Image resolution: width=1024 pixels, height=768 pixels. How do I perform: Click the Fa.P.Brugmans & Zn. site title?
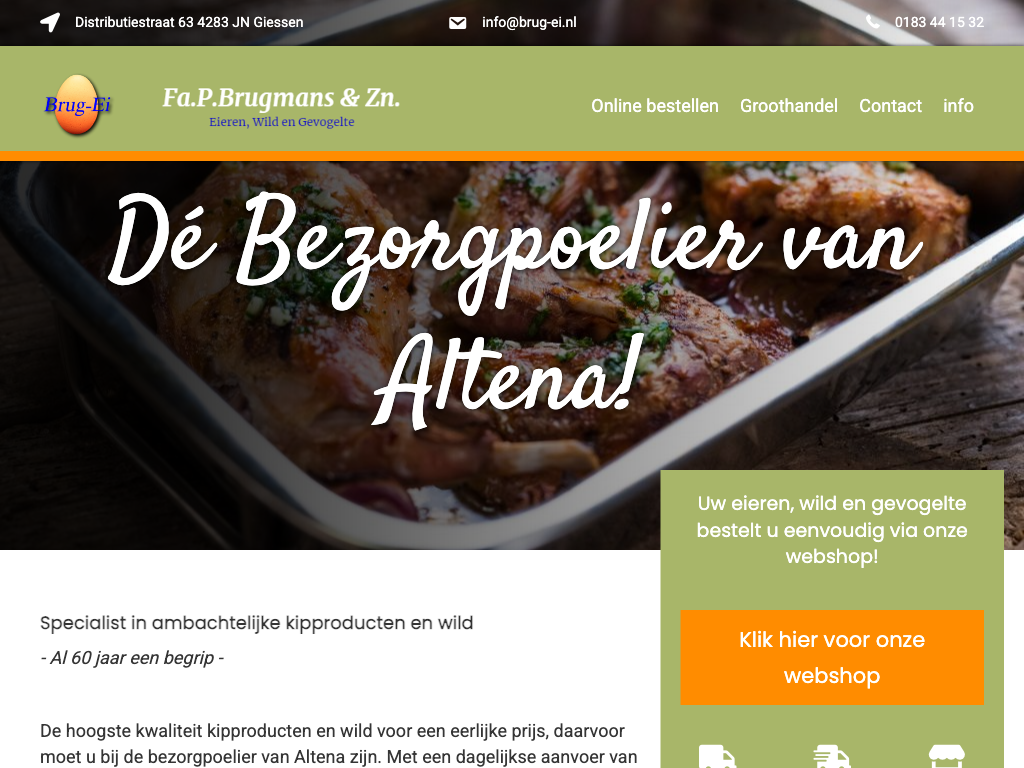[281, 97]
